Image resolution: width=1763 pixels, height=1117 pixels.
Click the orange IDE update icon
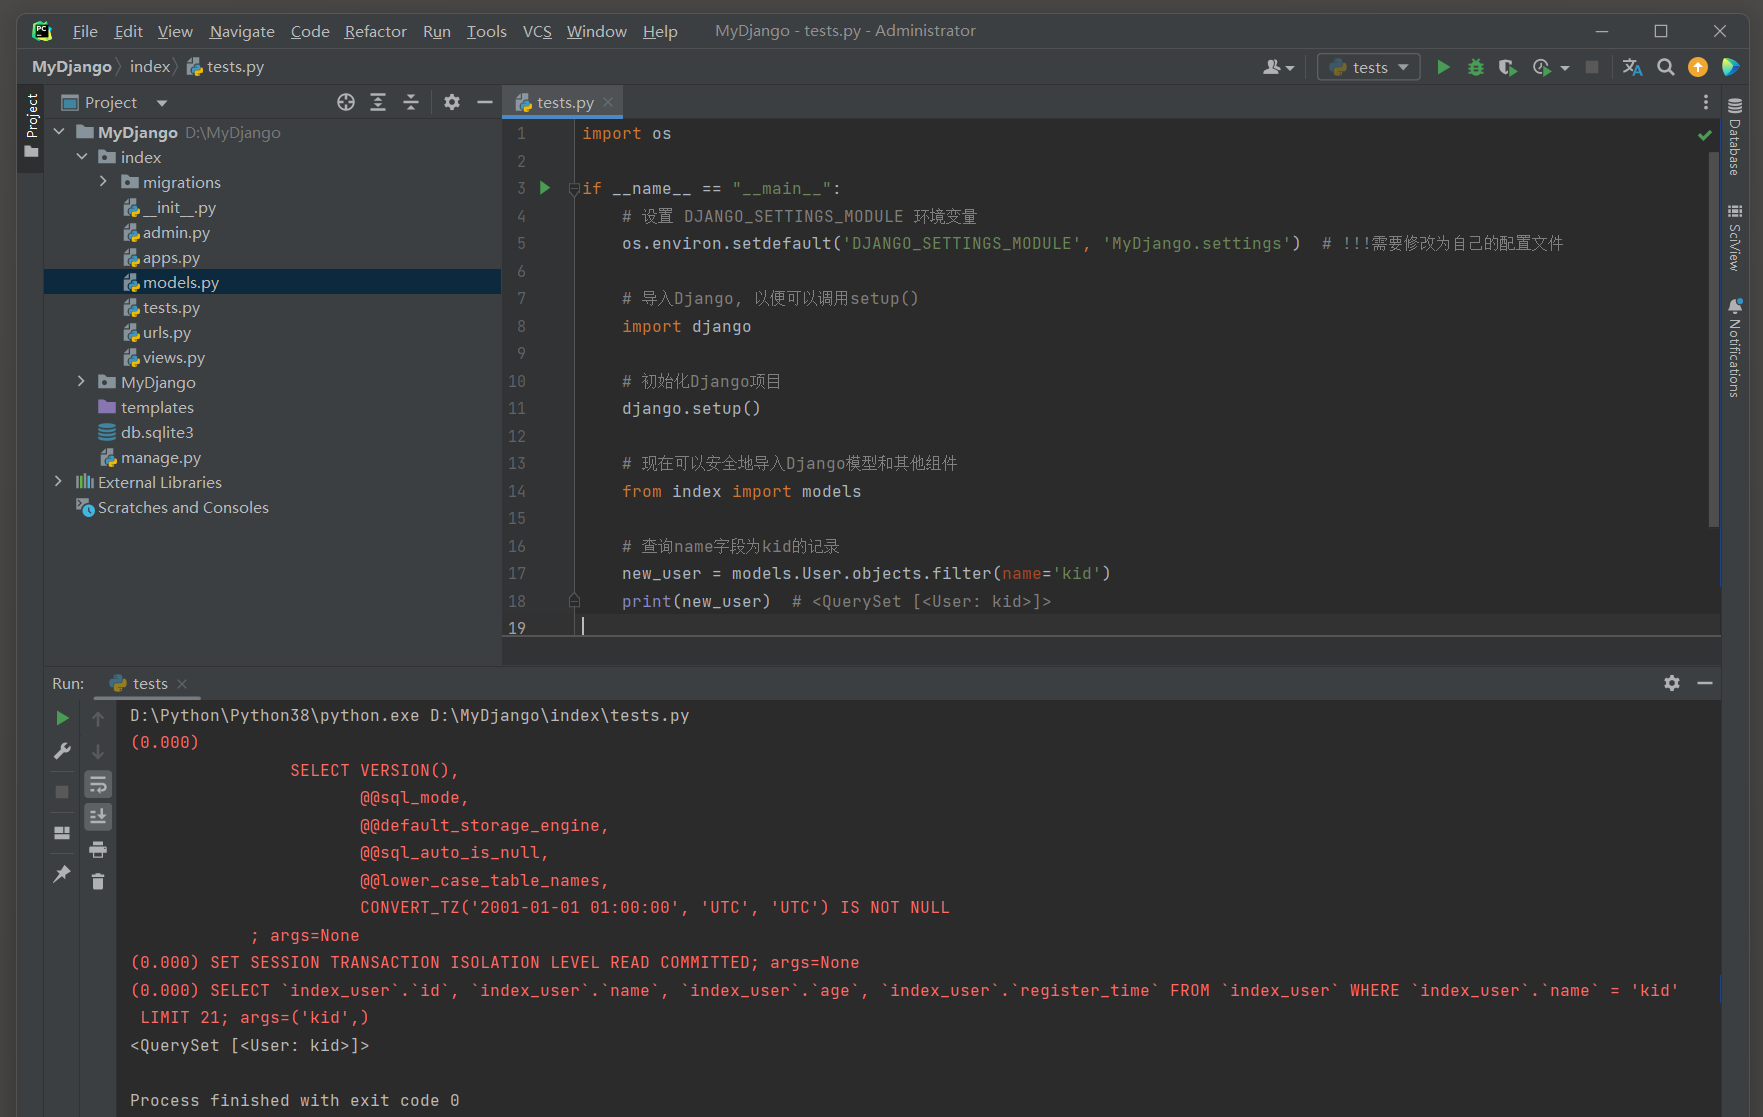[x=1698, y=67]
